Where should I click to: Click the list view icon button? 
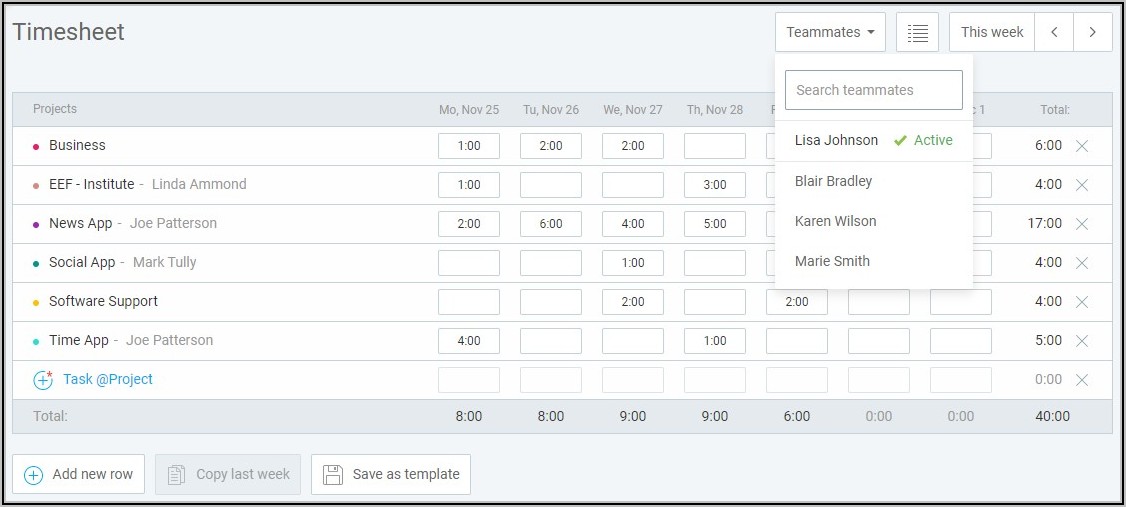click(917, 32)
